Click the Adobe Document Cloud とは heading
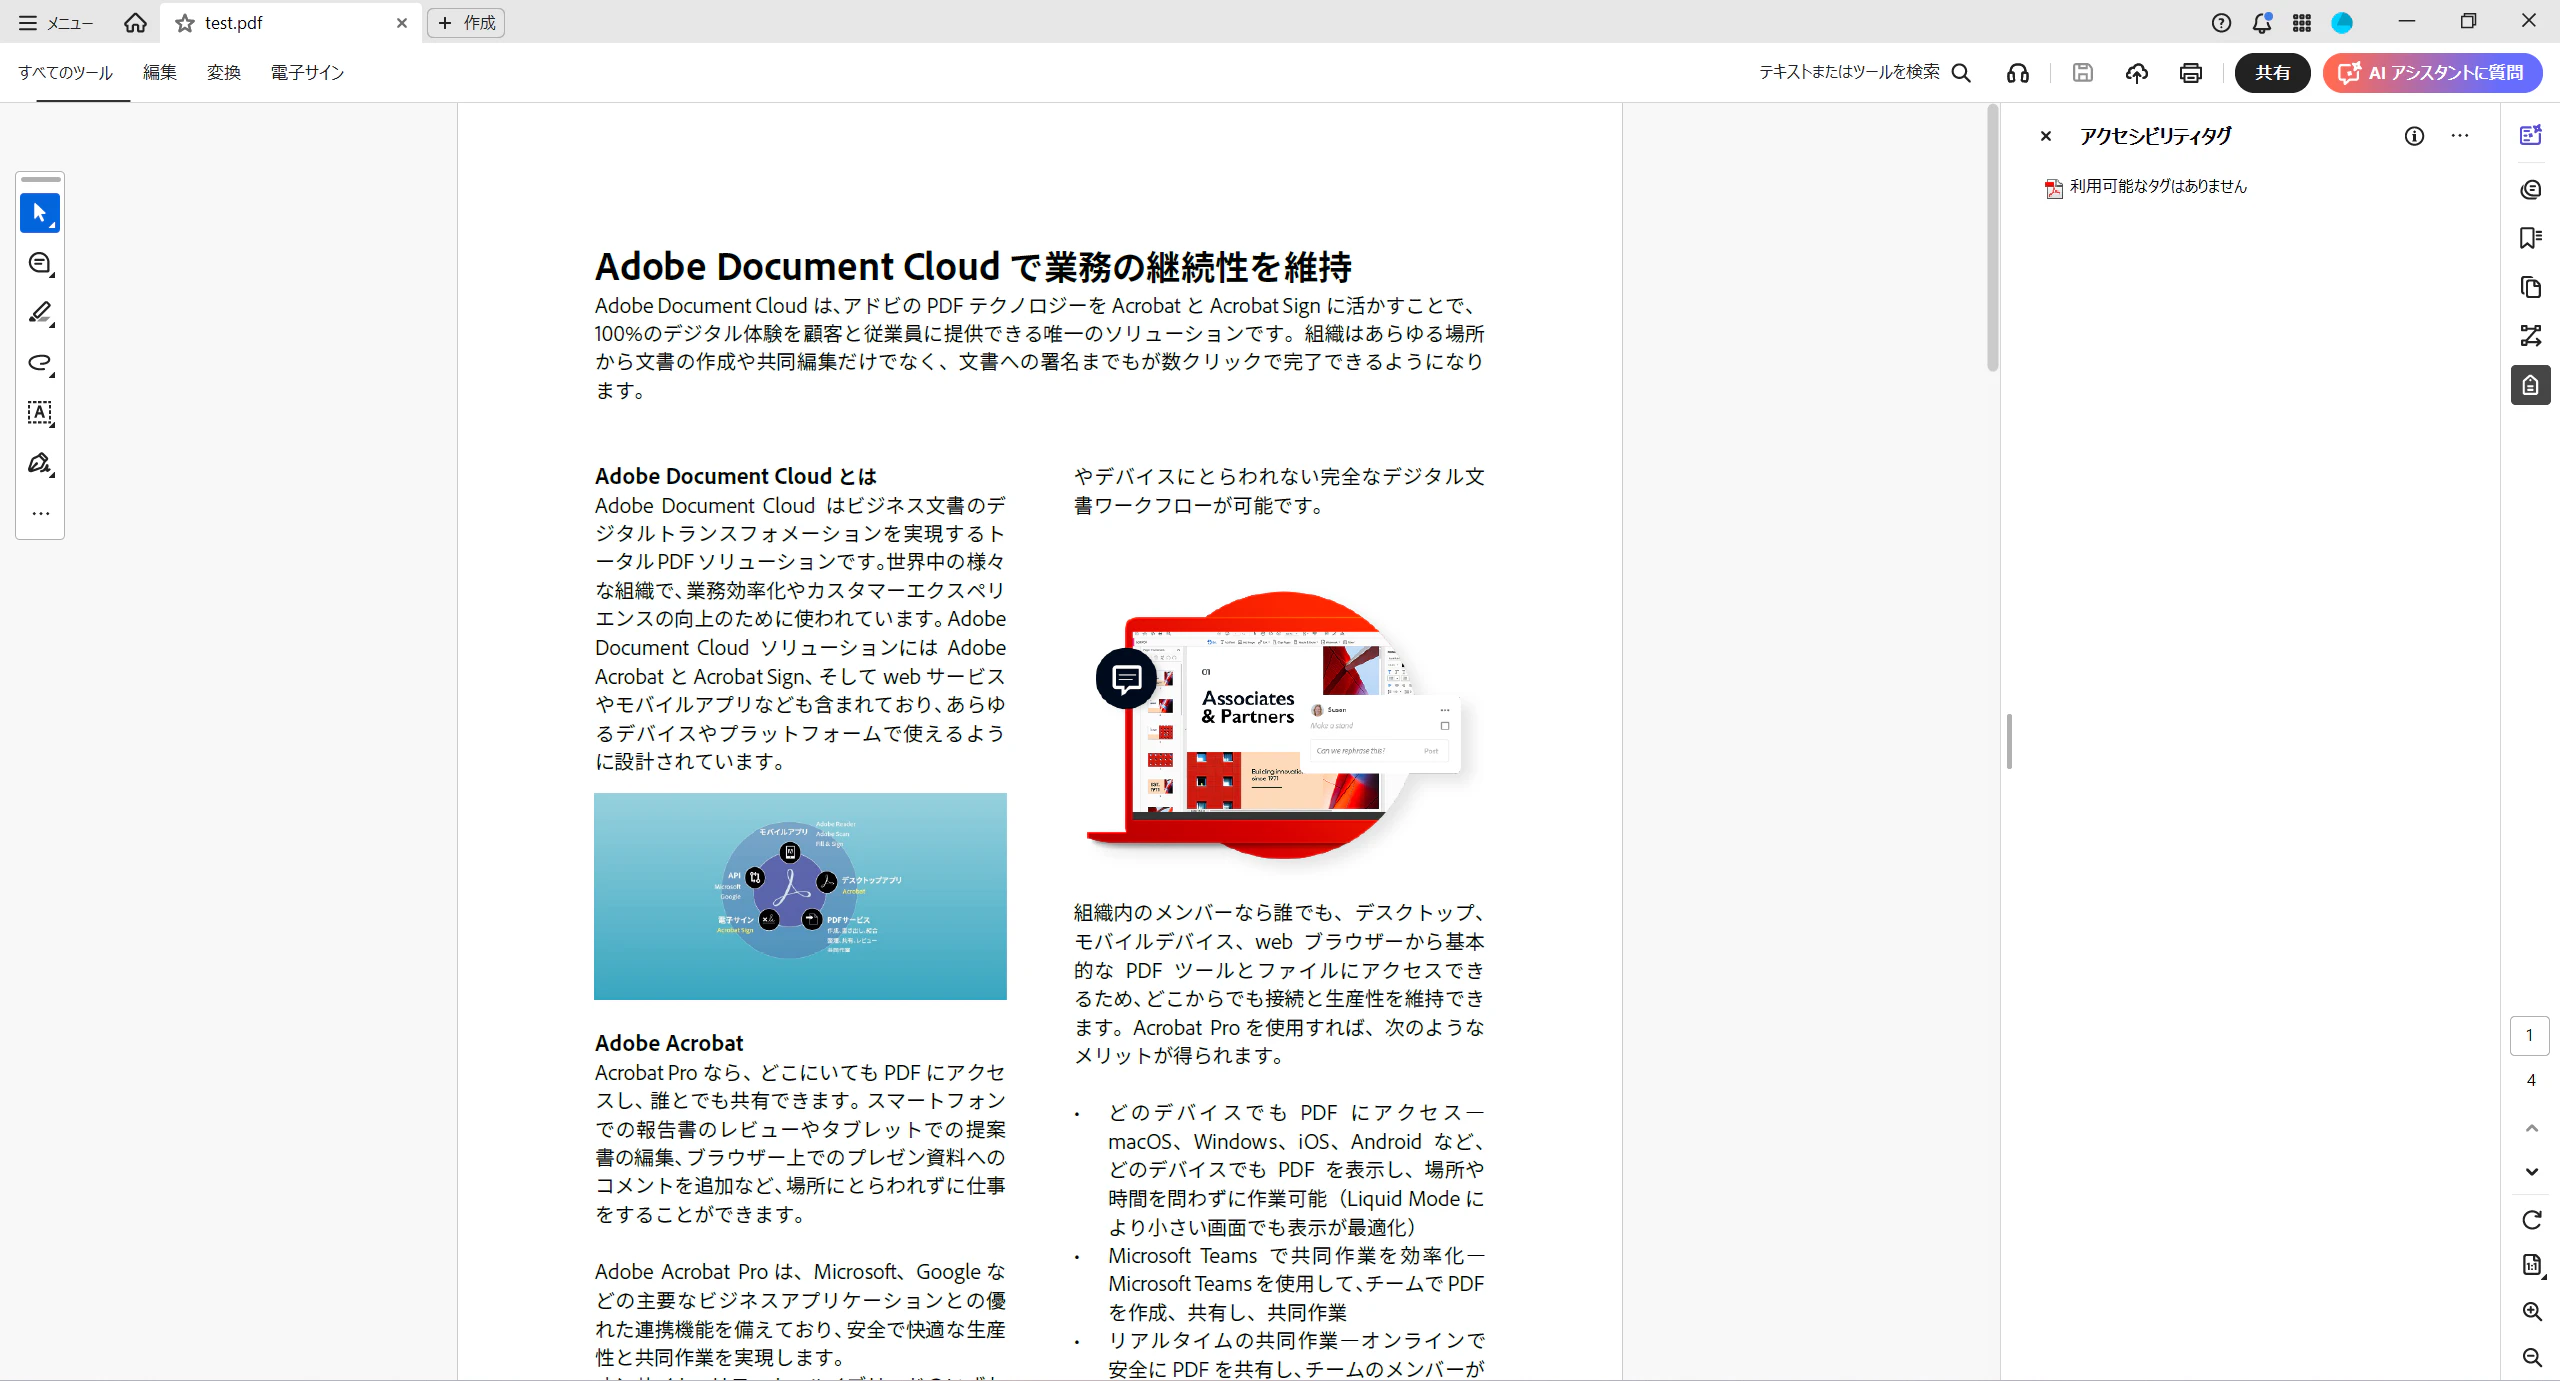Image resolution: width=2560 pixels, height=1381 pixels. click(735, 477)
